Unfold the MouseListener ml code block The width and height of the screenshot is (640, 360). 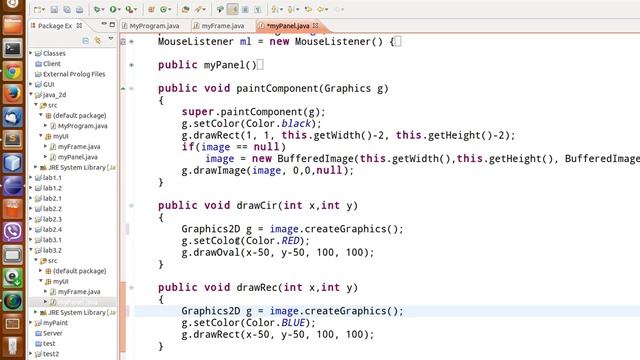click(x=131, y=42)
